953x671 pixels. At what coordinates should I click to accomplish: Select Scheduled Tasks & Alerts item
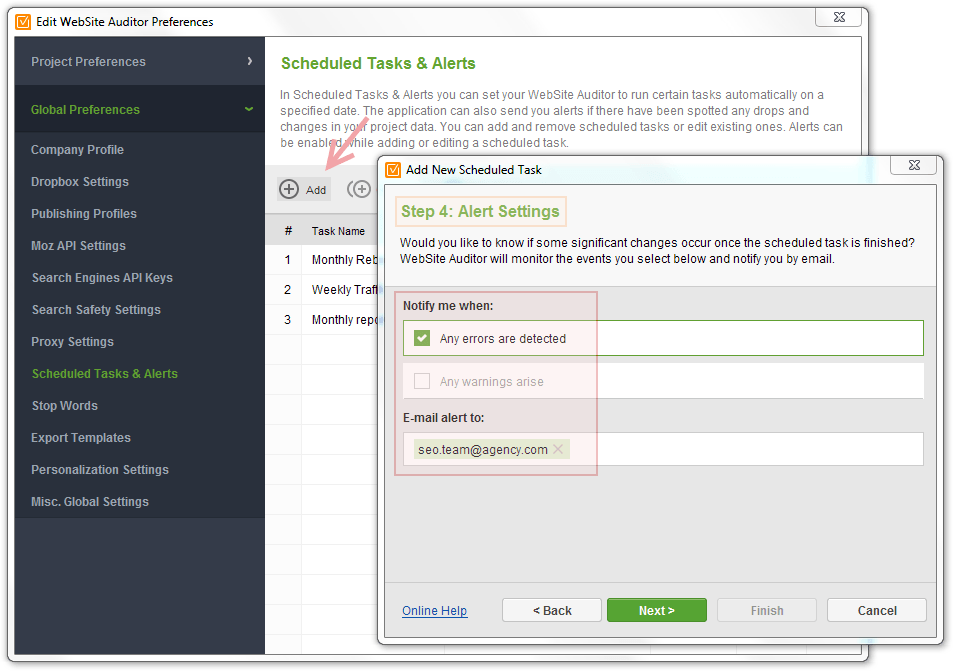[x=105, y=374]
